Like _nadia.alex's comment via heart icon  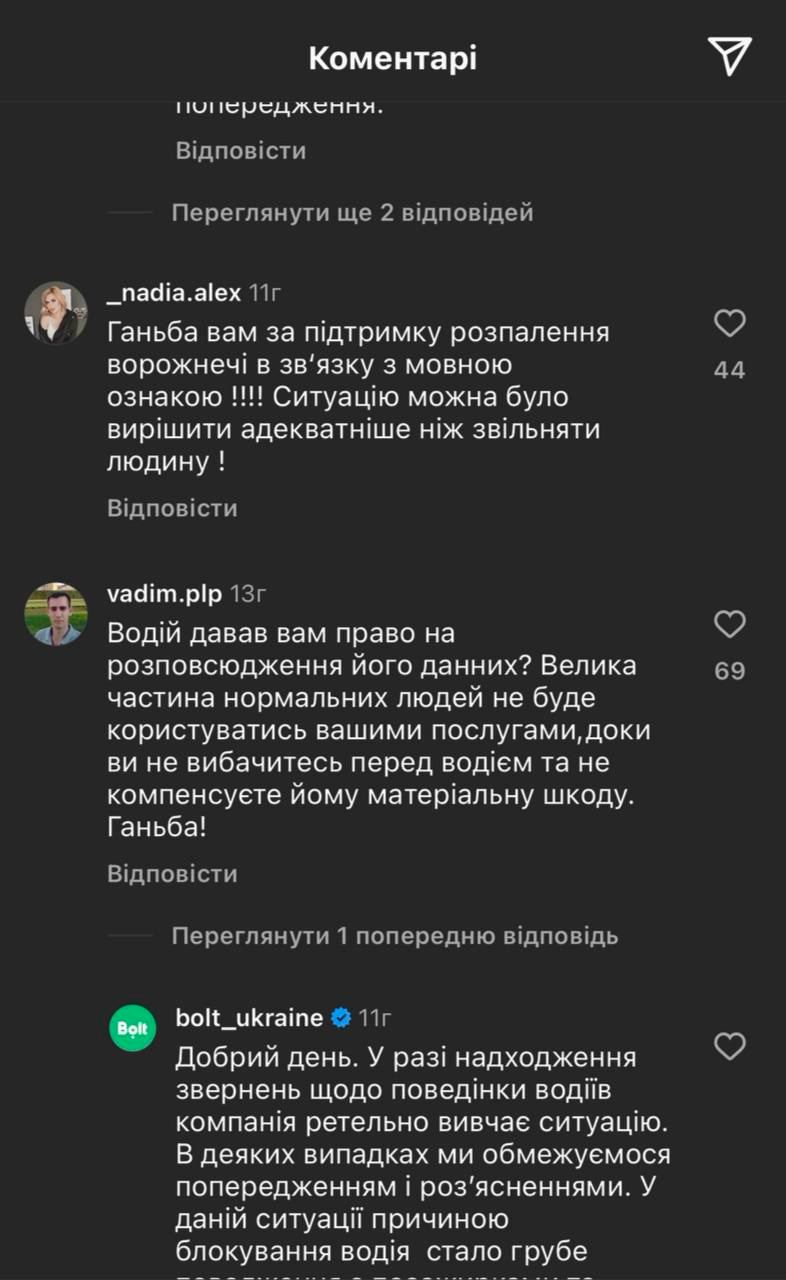point(729,324)
